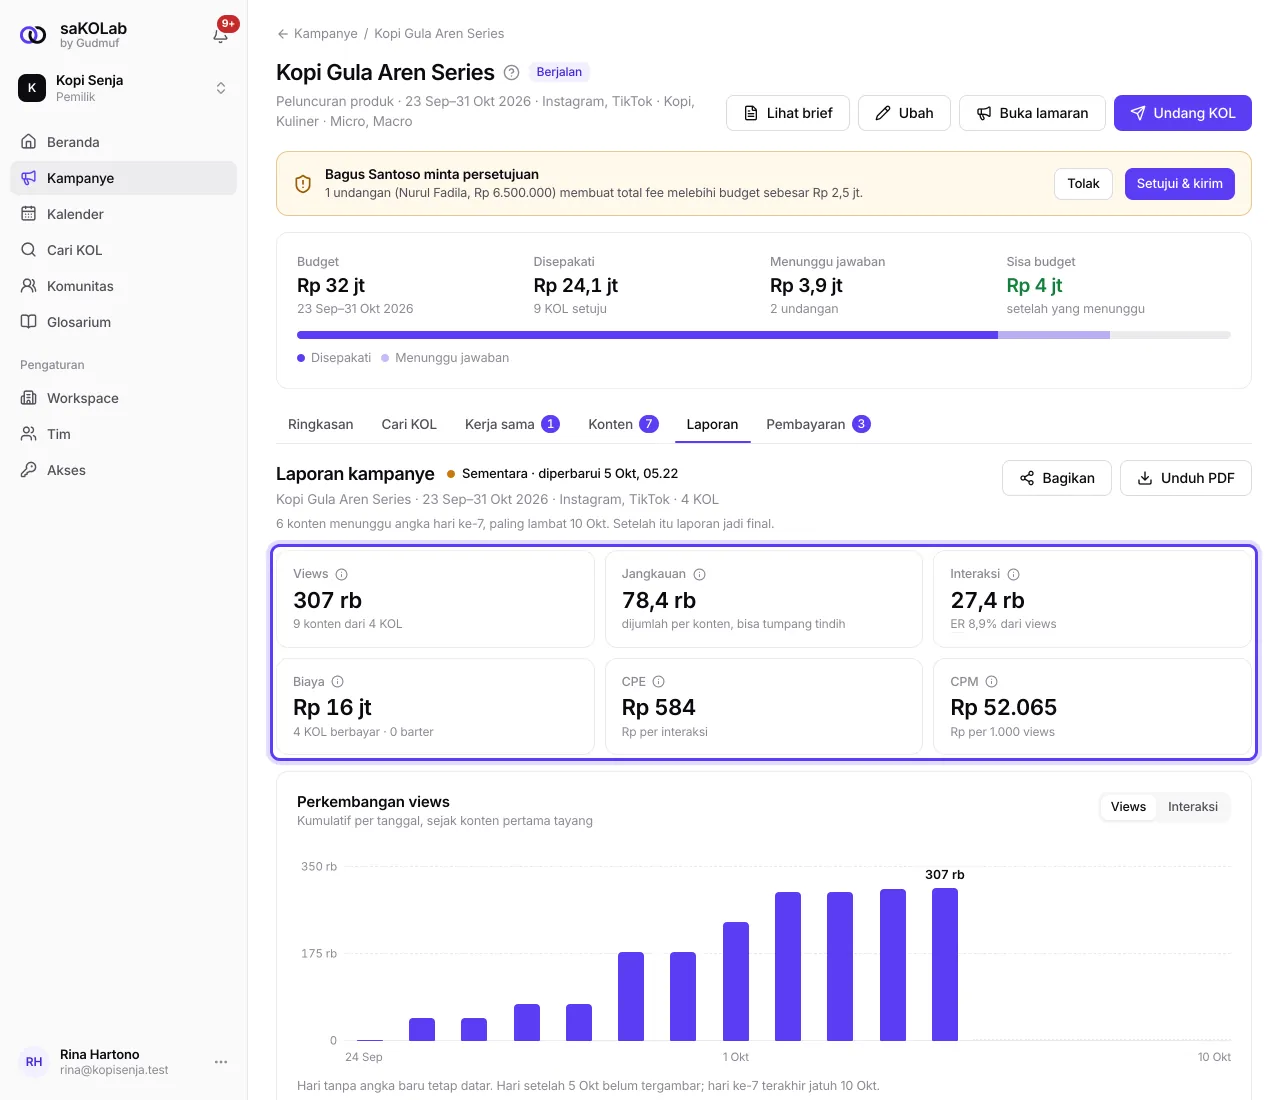Click the info icon next to Interaksi

1014,574
